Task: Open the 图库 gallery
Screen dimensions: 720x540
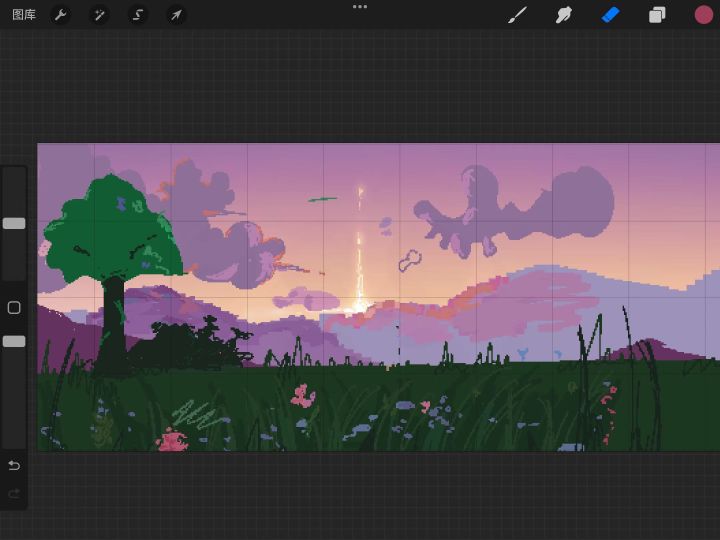Action: point(24,15)
